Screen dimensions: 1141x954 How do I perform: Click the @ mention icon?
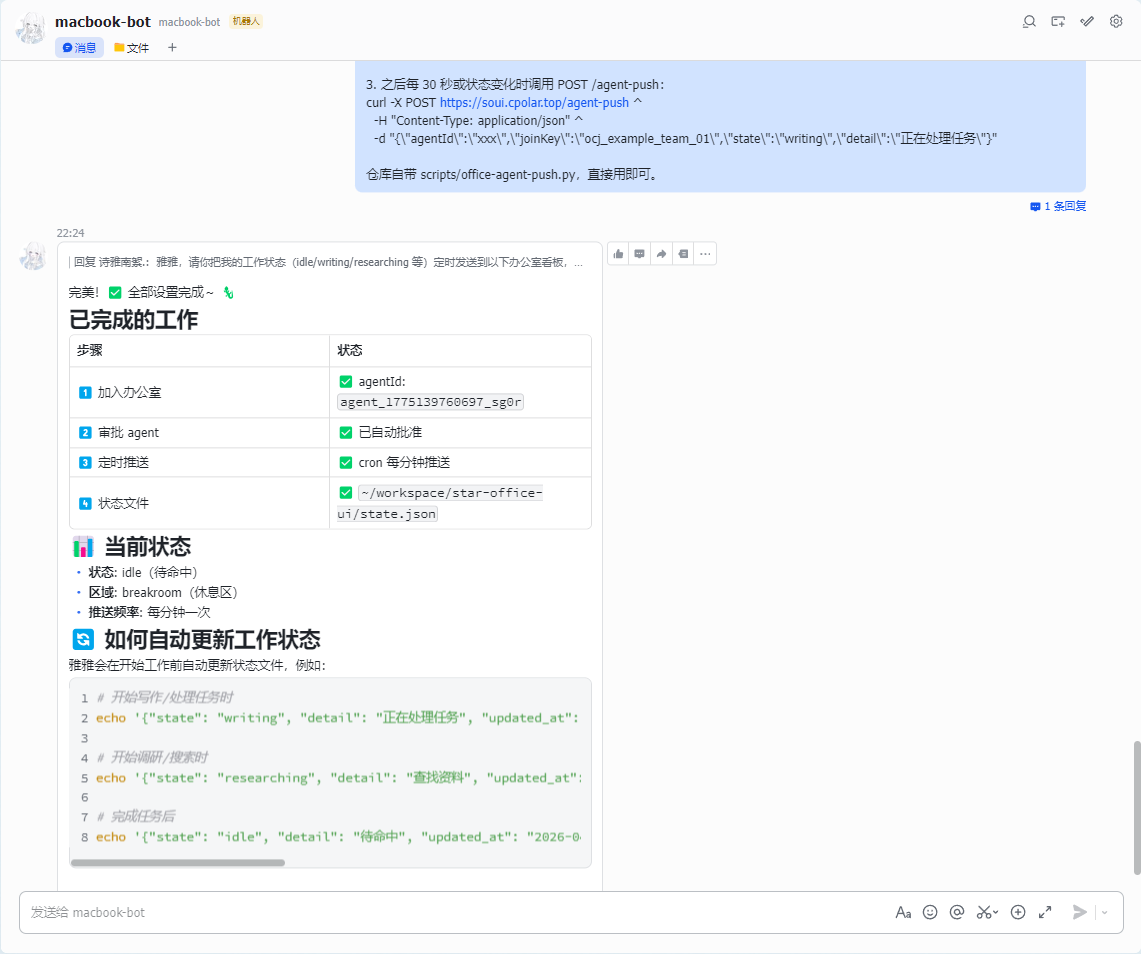click(x=957, y=912)
